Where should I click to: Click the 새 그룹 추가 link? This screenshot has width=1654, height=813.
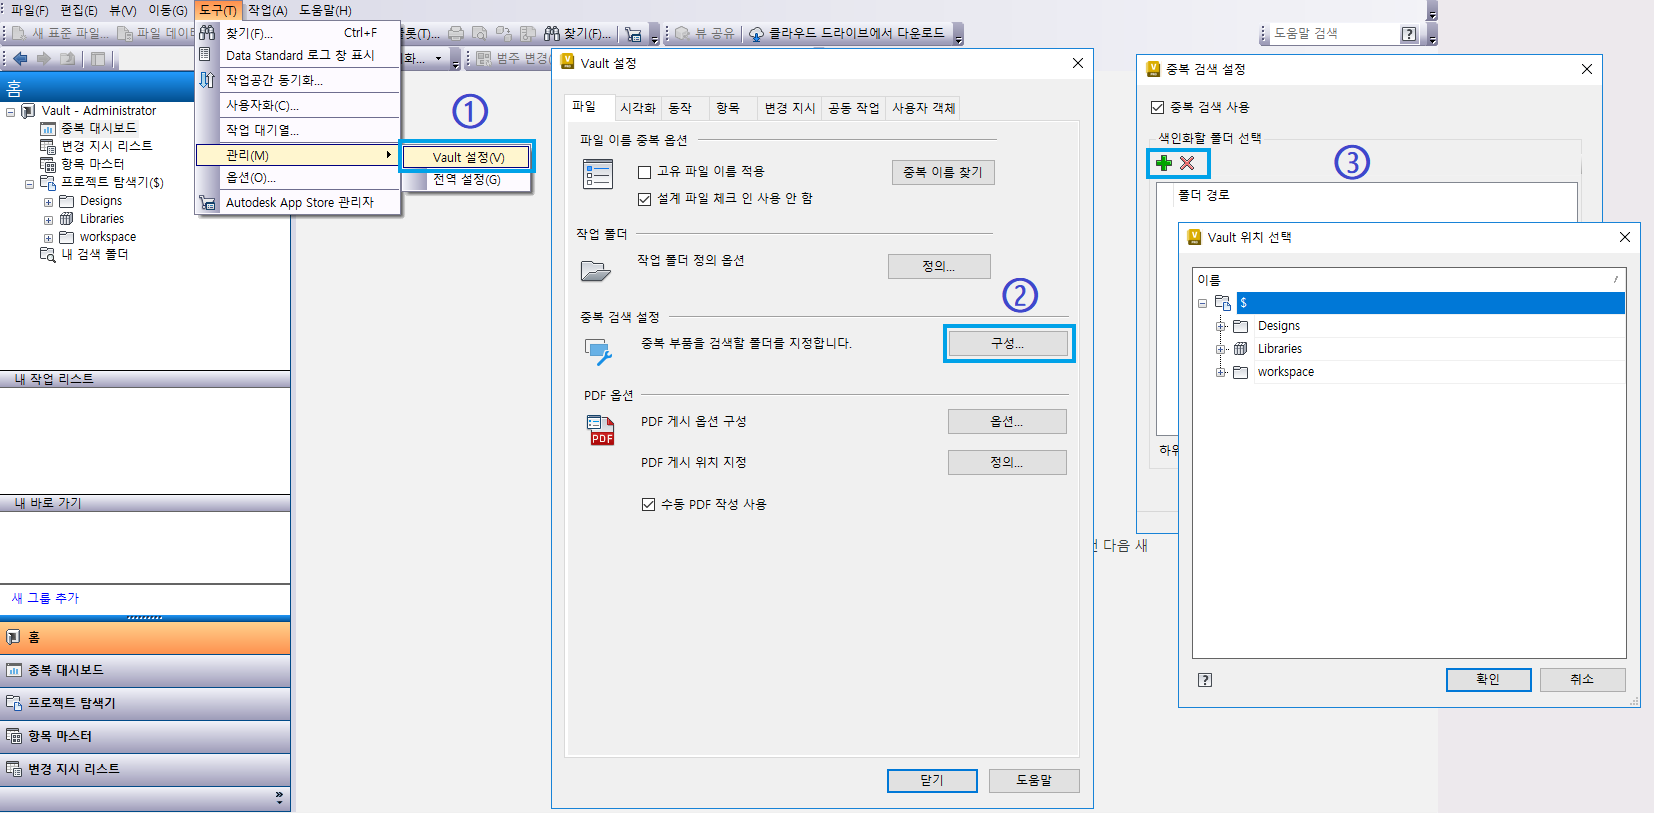click(45, 598)
